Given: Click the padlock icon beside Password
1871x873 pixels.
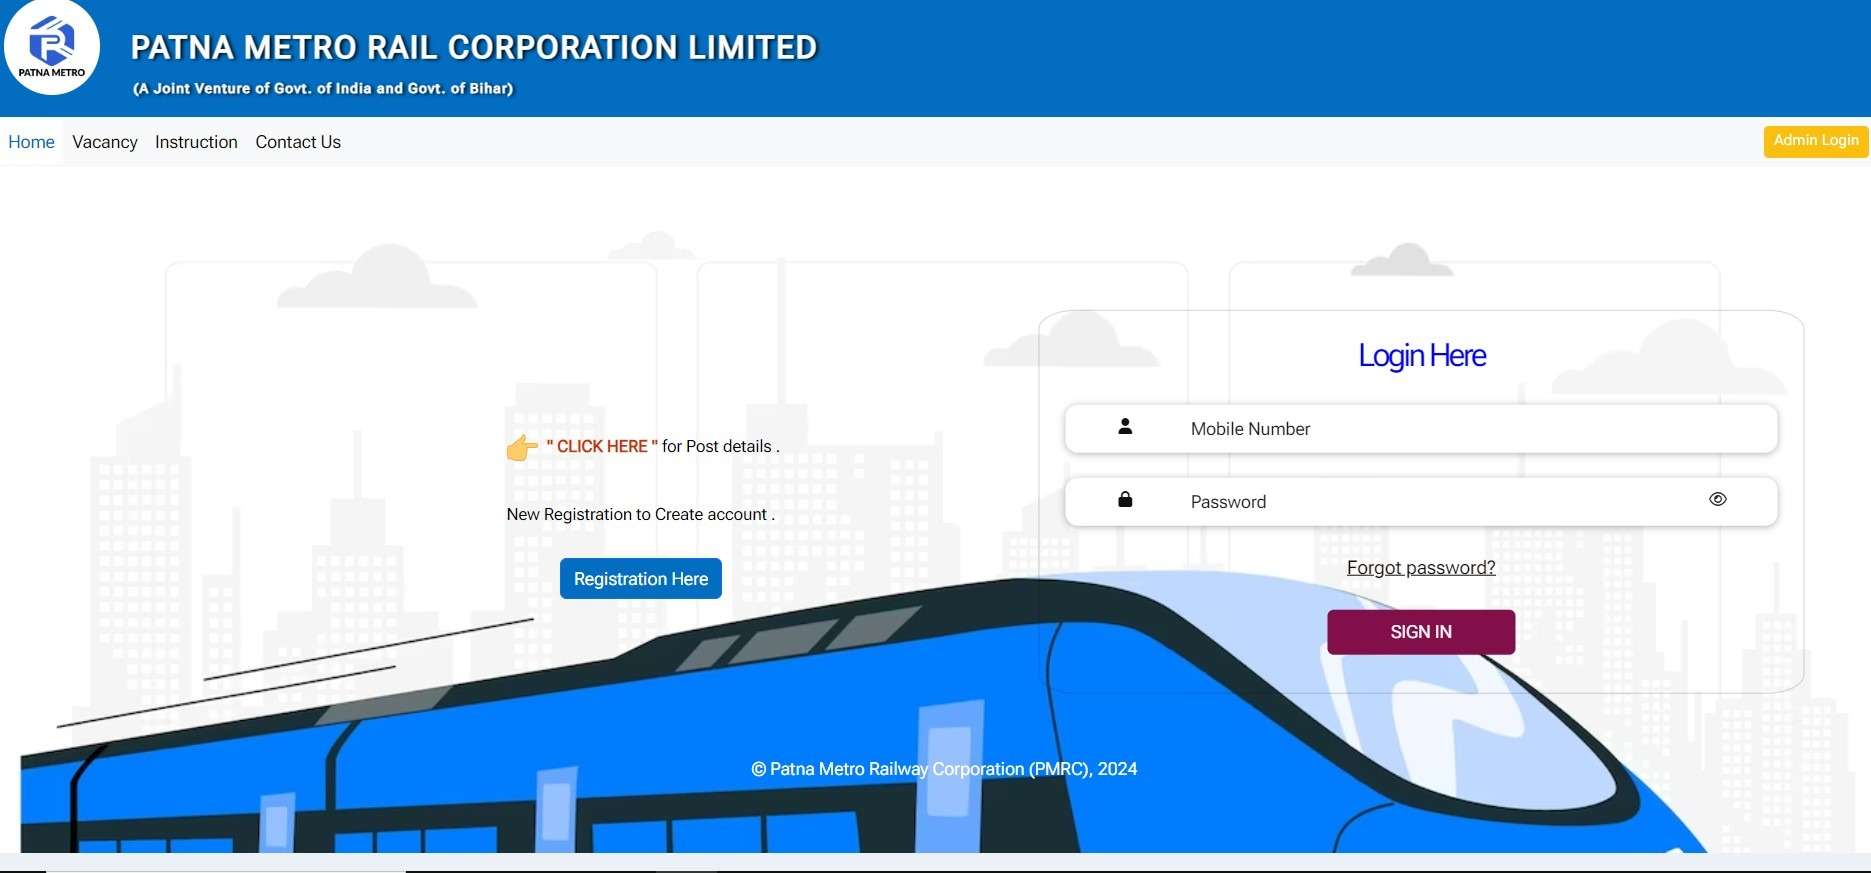Looking at the screenshot, I should [x=1125, y=499].
